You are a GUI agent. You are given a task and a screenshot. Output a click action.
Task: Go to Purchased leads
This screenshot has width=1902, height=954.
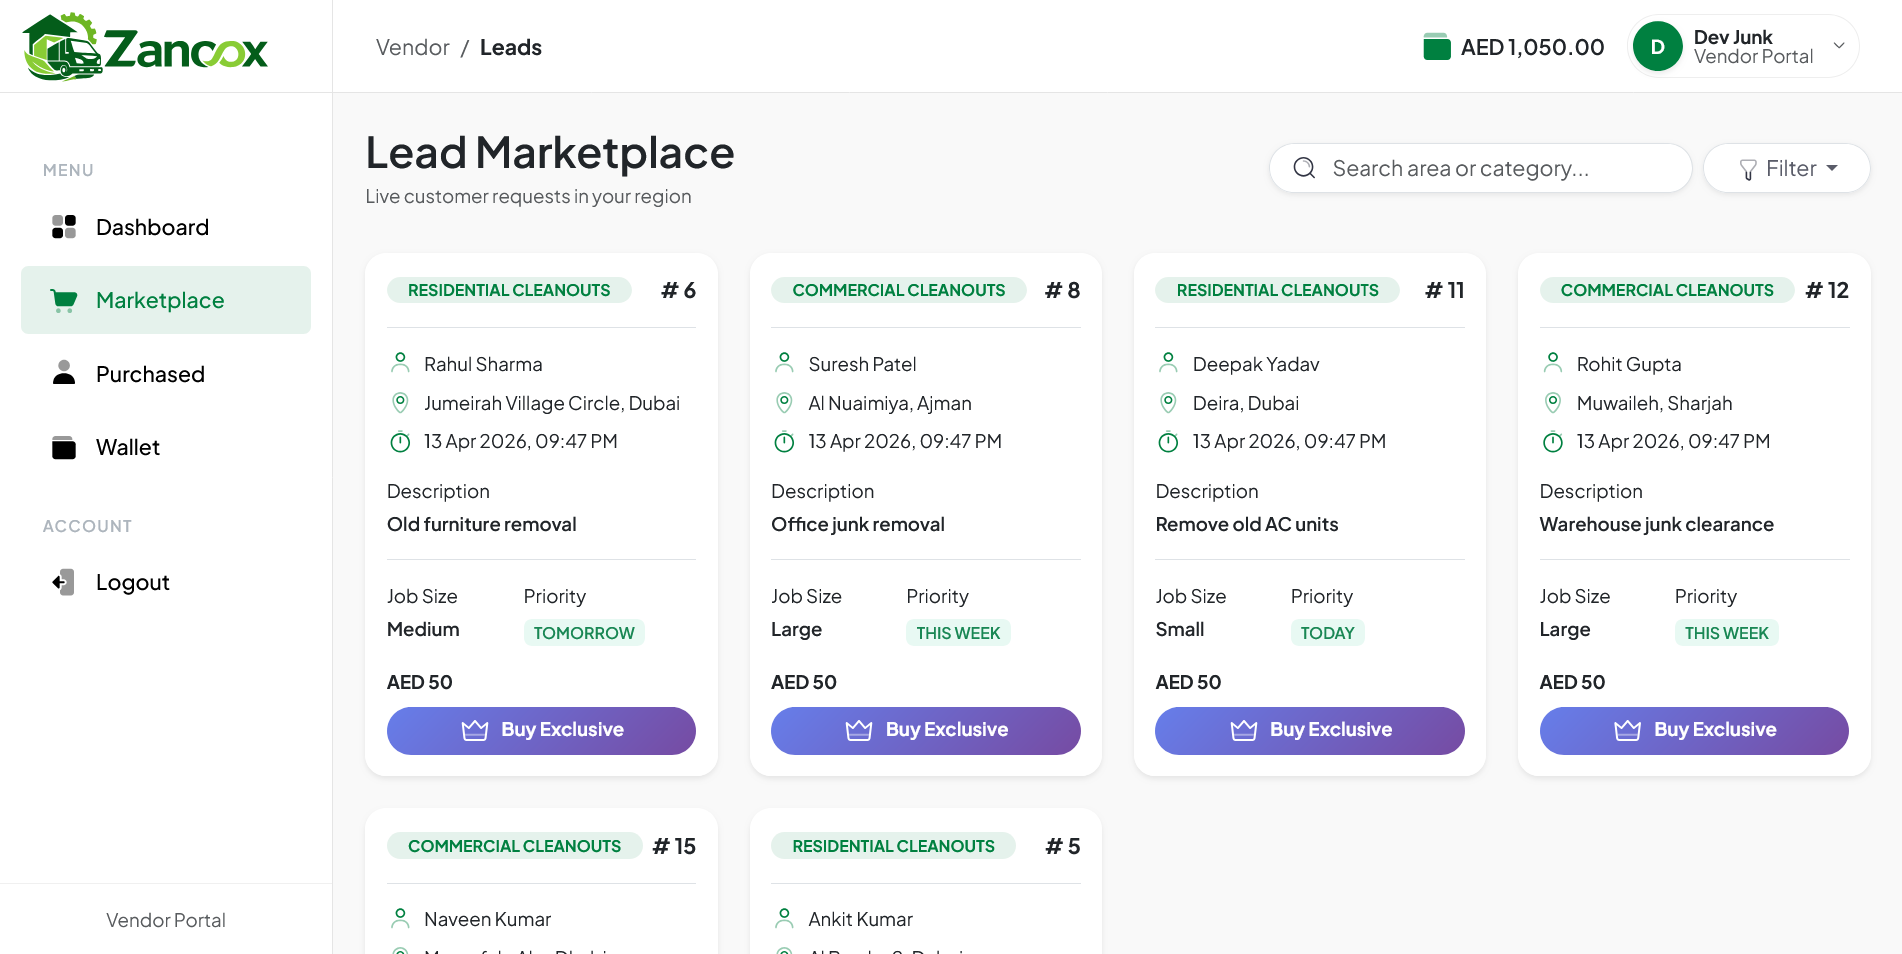[x=166, y=374]
